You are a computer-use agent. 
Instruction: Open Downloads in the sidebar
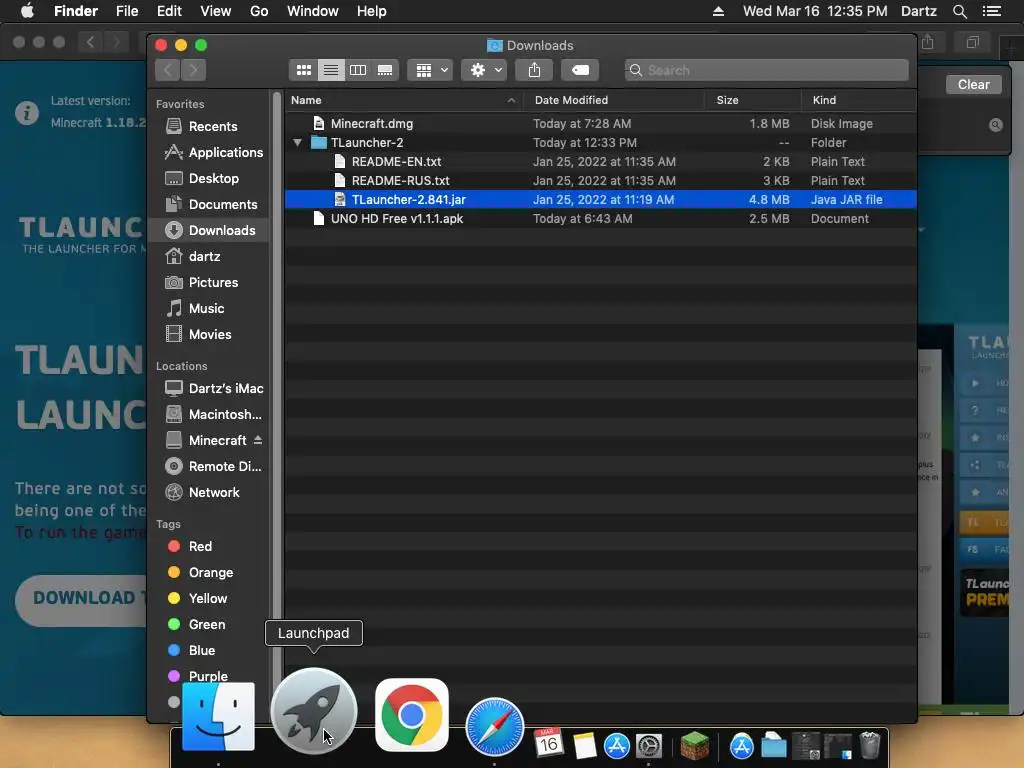209,231
